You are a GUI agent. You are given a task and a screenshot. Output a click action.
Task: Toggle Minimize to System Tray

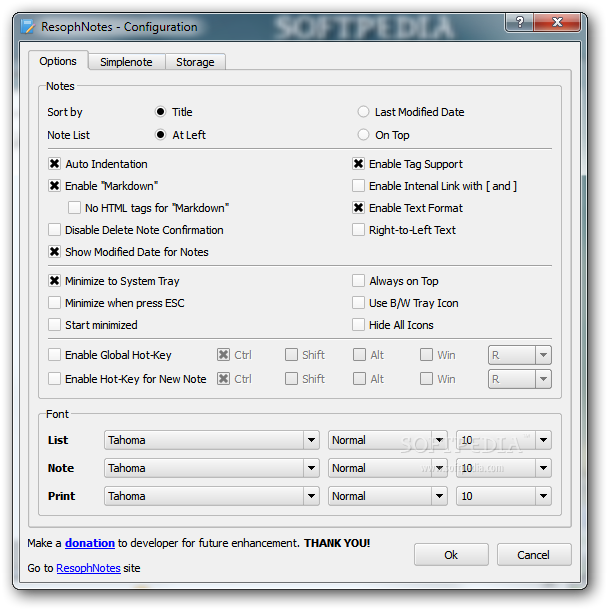tap(54, 281)
